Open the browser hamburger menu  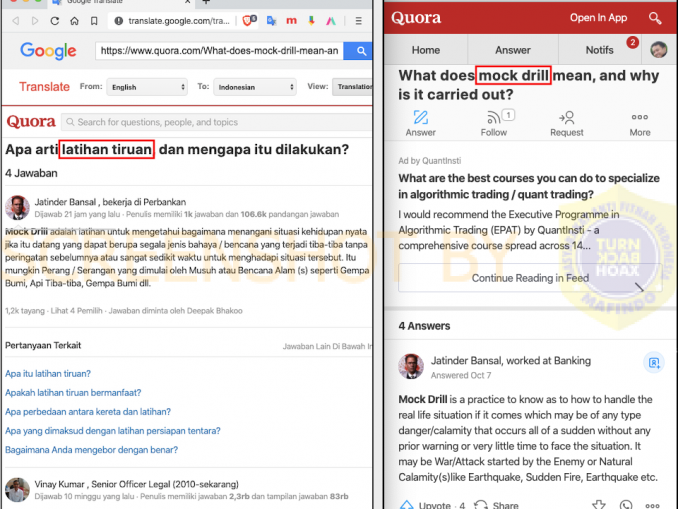click(x=358, y=20)
